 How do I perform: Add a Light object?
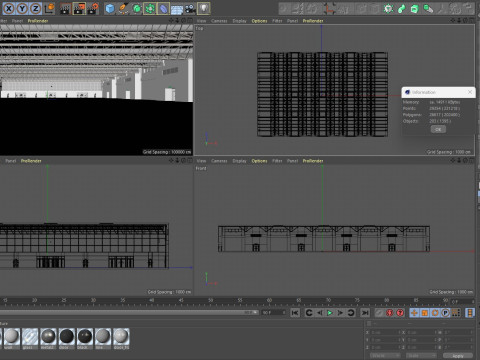pos(204,8)
